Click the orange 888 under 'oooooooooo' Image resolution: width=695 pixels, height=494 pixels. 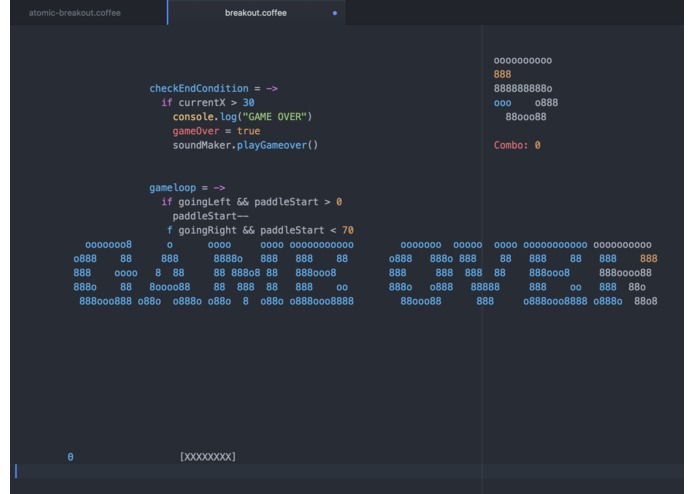coord(503,74)
